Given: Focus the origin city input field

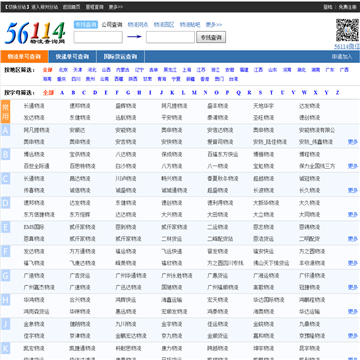Looking at the screenshot, I should point(98,37).
